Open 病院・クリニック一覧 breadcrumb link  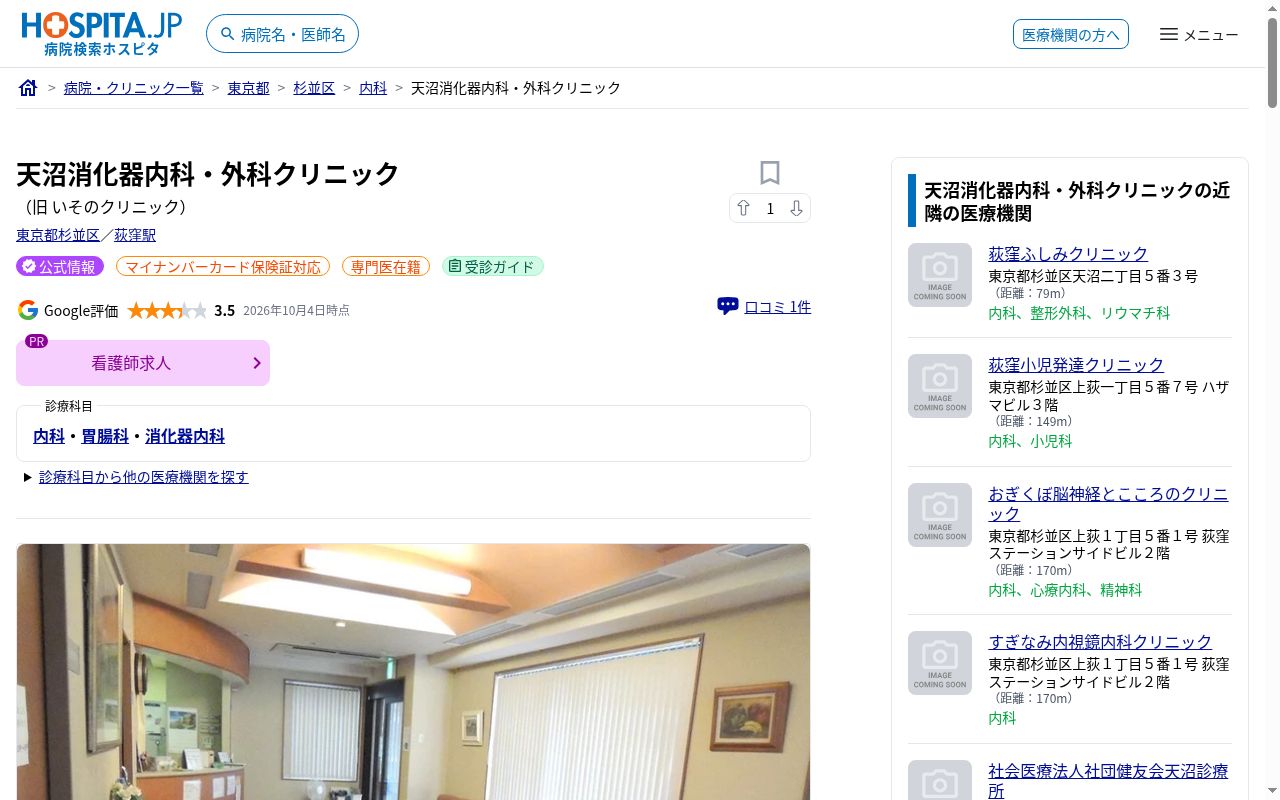pyautogui.click(x=133, y=88)
